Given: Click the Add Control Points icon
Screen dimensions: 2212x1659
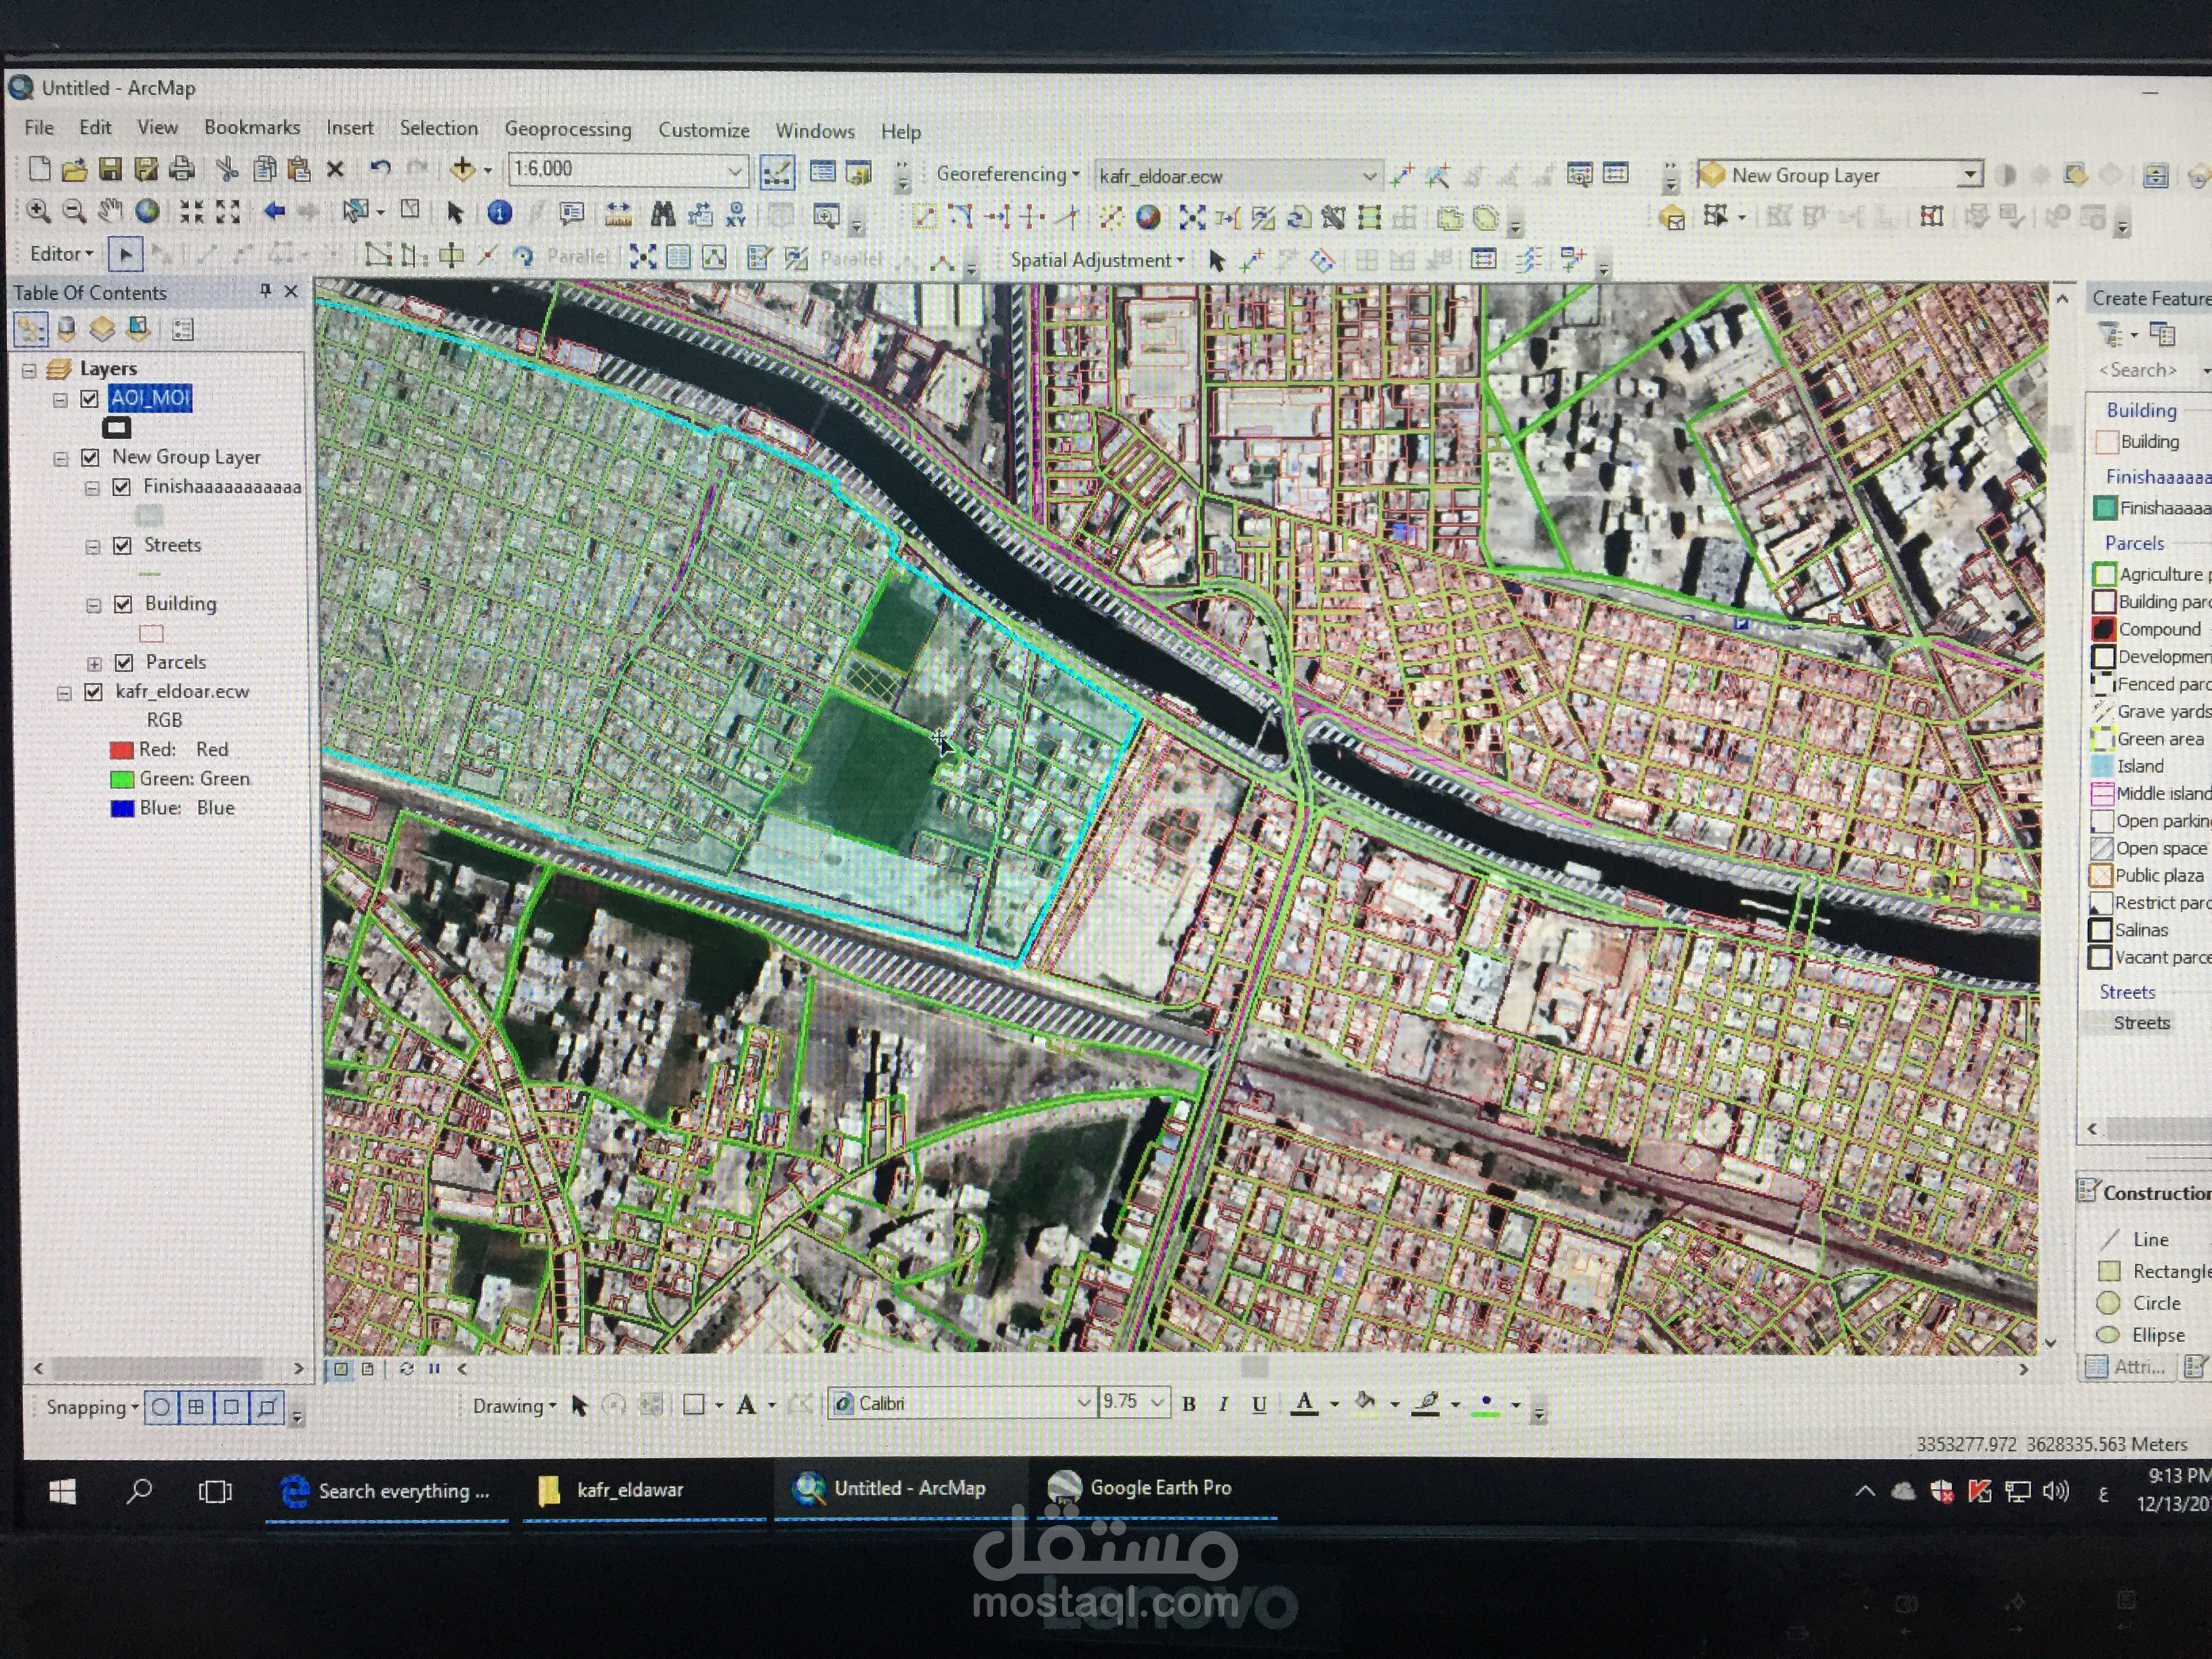Looking at the screenshot, I should click(1402, 176).
